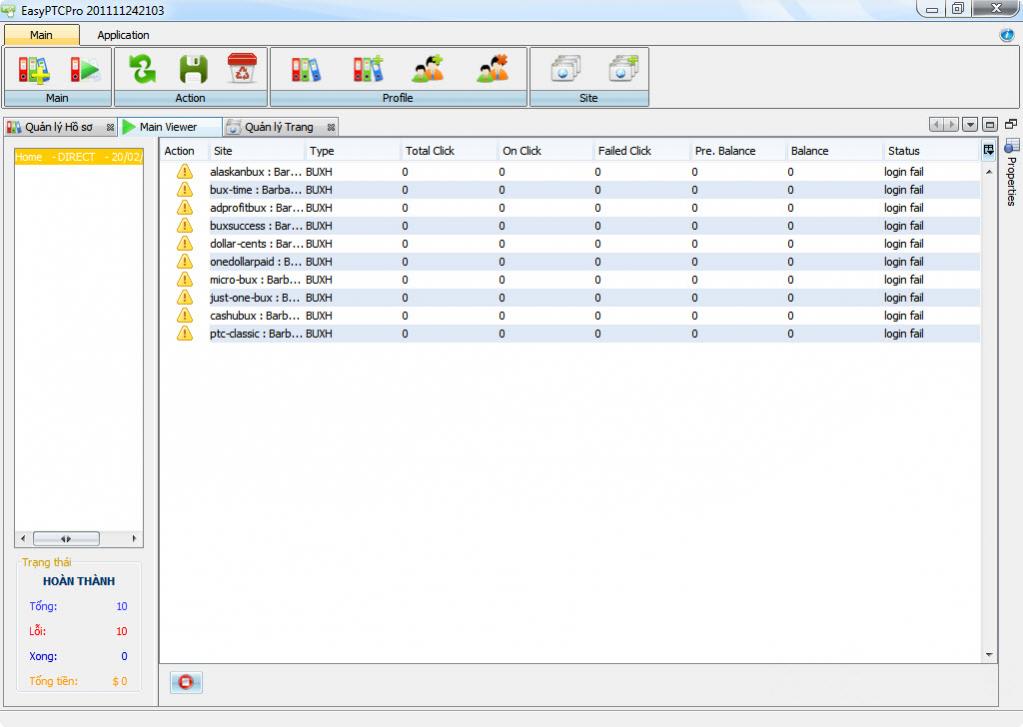This screenshot has width=1023, height=727.
Task: Sort by the Failed Click column header
Action: (x=625, y=151)
